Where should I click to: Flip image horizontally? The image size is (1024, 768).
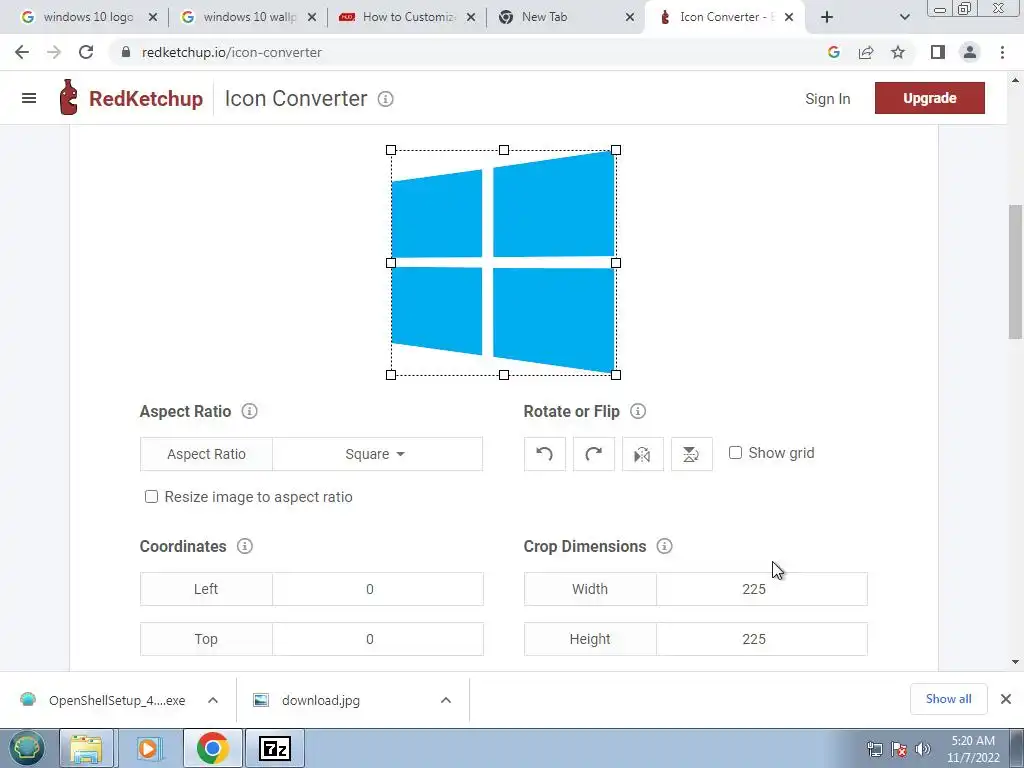(x=643, y=454)
